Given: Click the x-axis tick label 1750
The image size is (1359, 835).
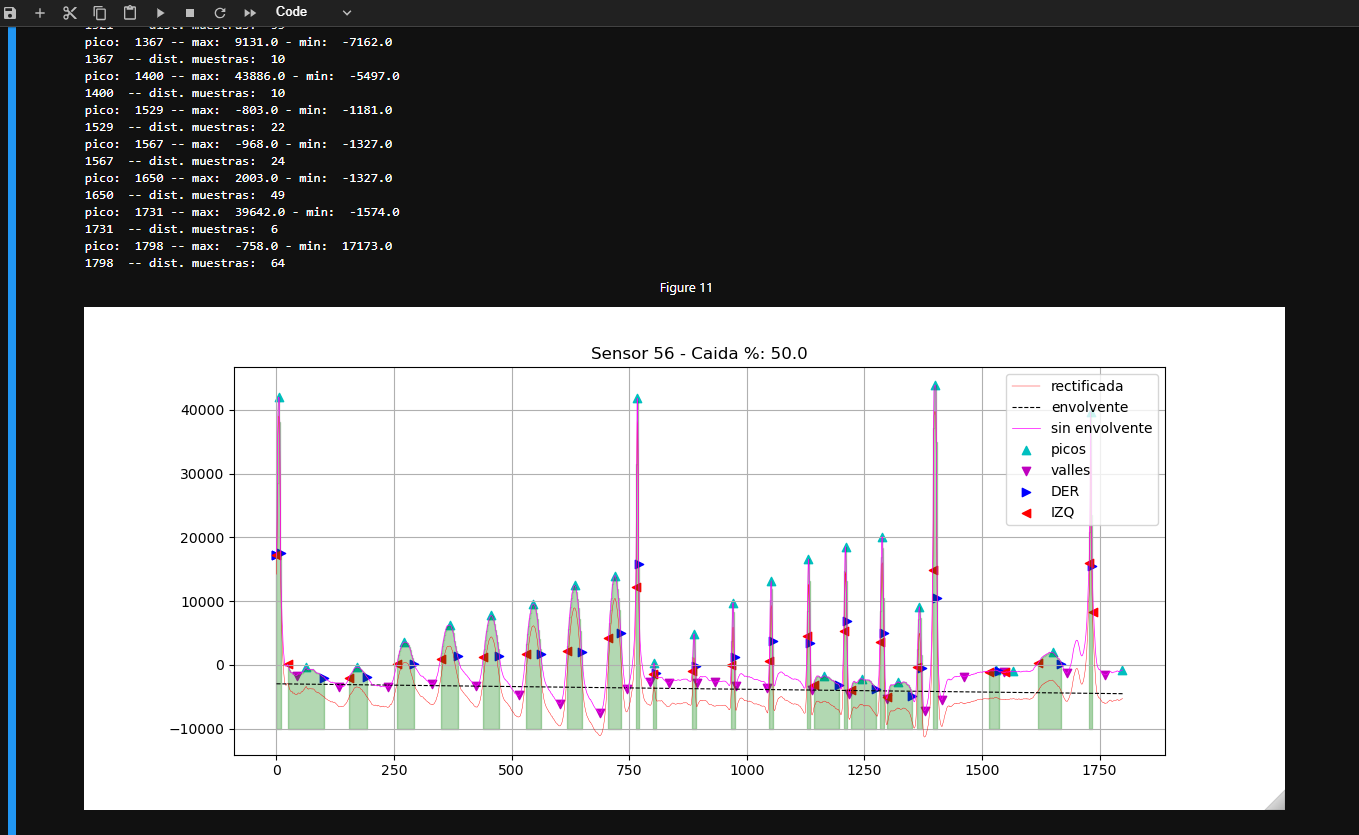Looking at the screenshot, I should point(1099,771).
